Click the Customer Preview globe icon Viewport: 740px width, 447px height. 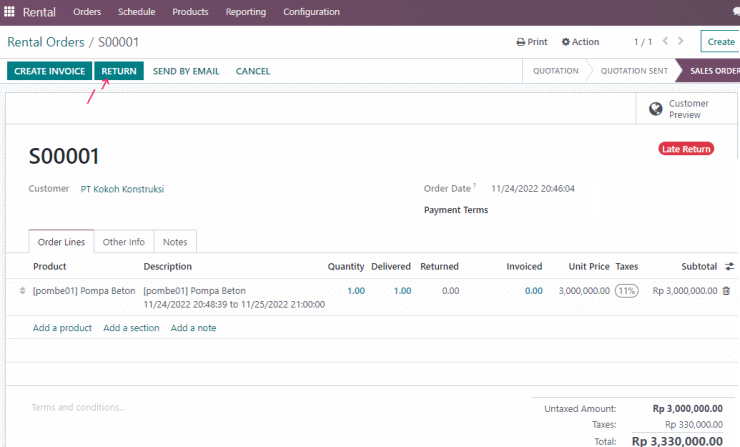656,109
